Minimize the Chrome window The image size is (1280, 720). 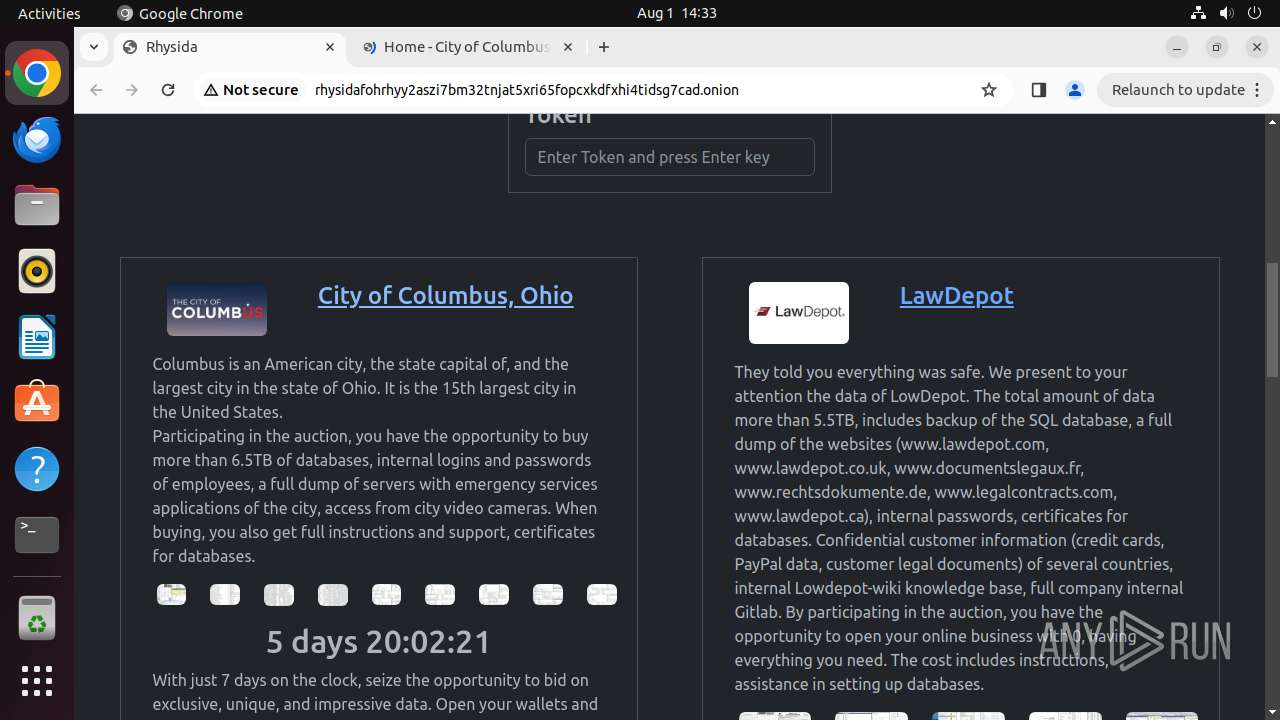(x=1177, y=47)
